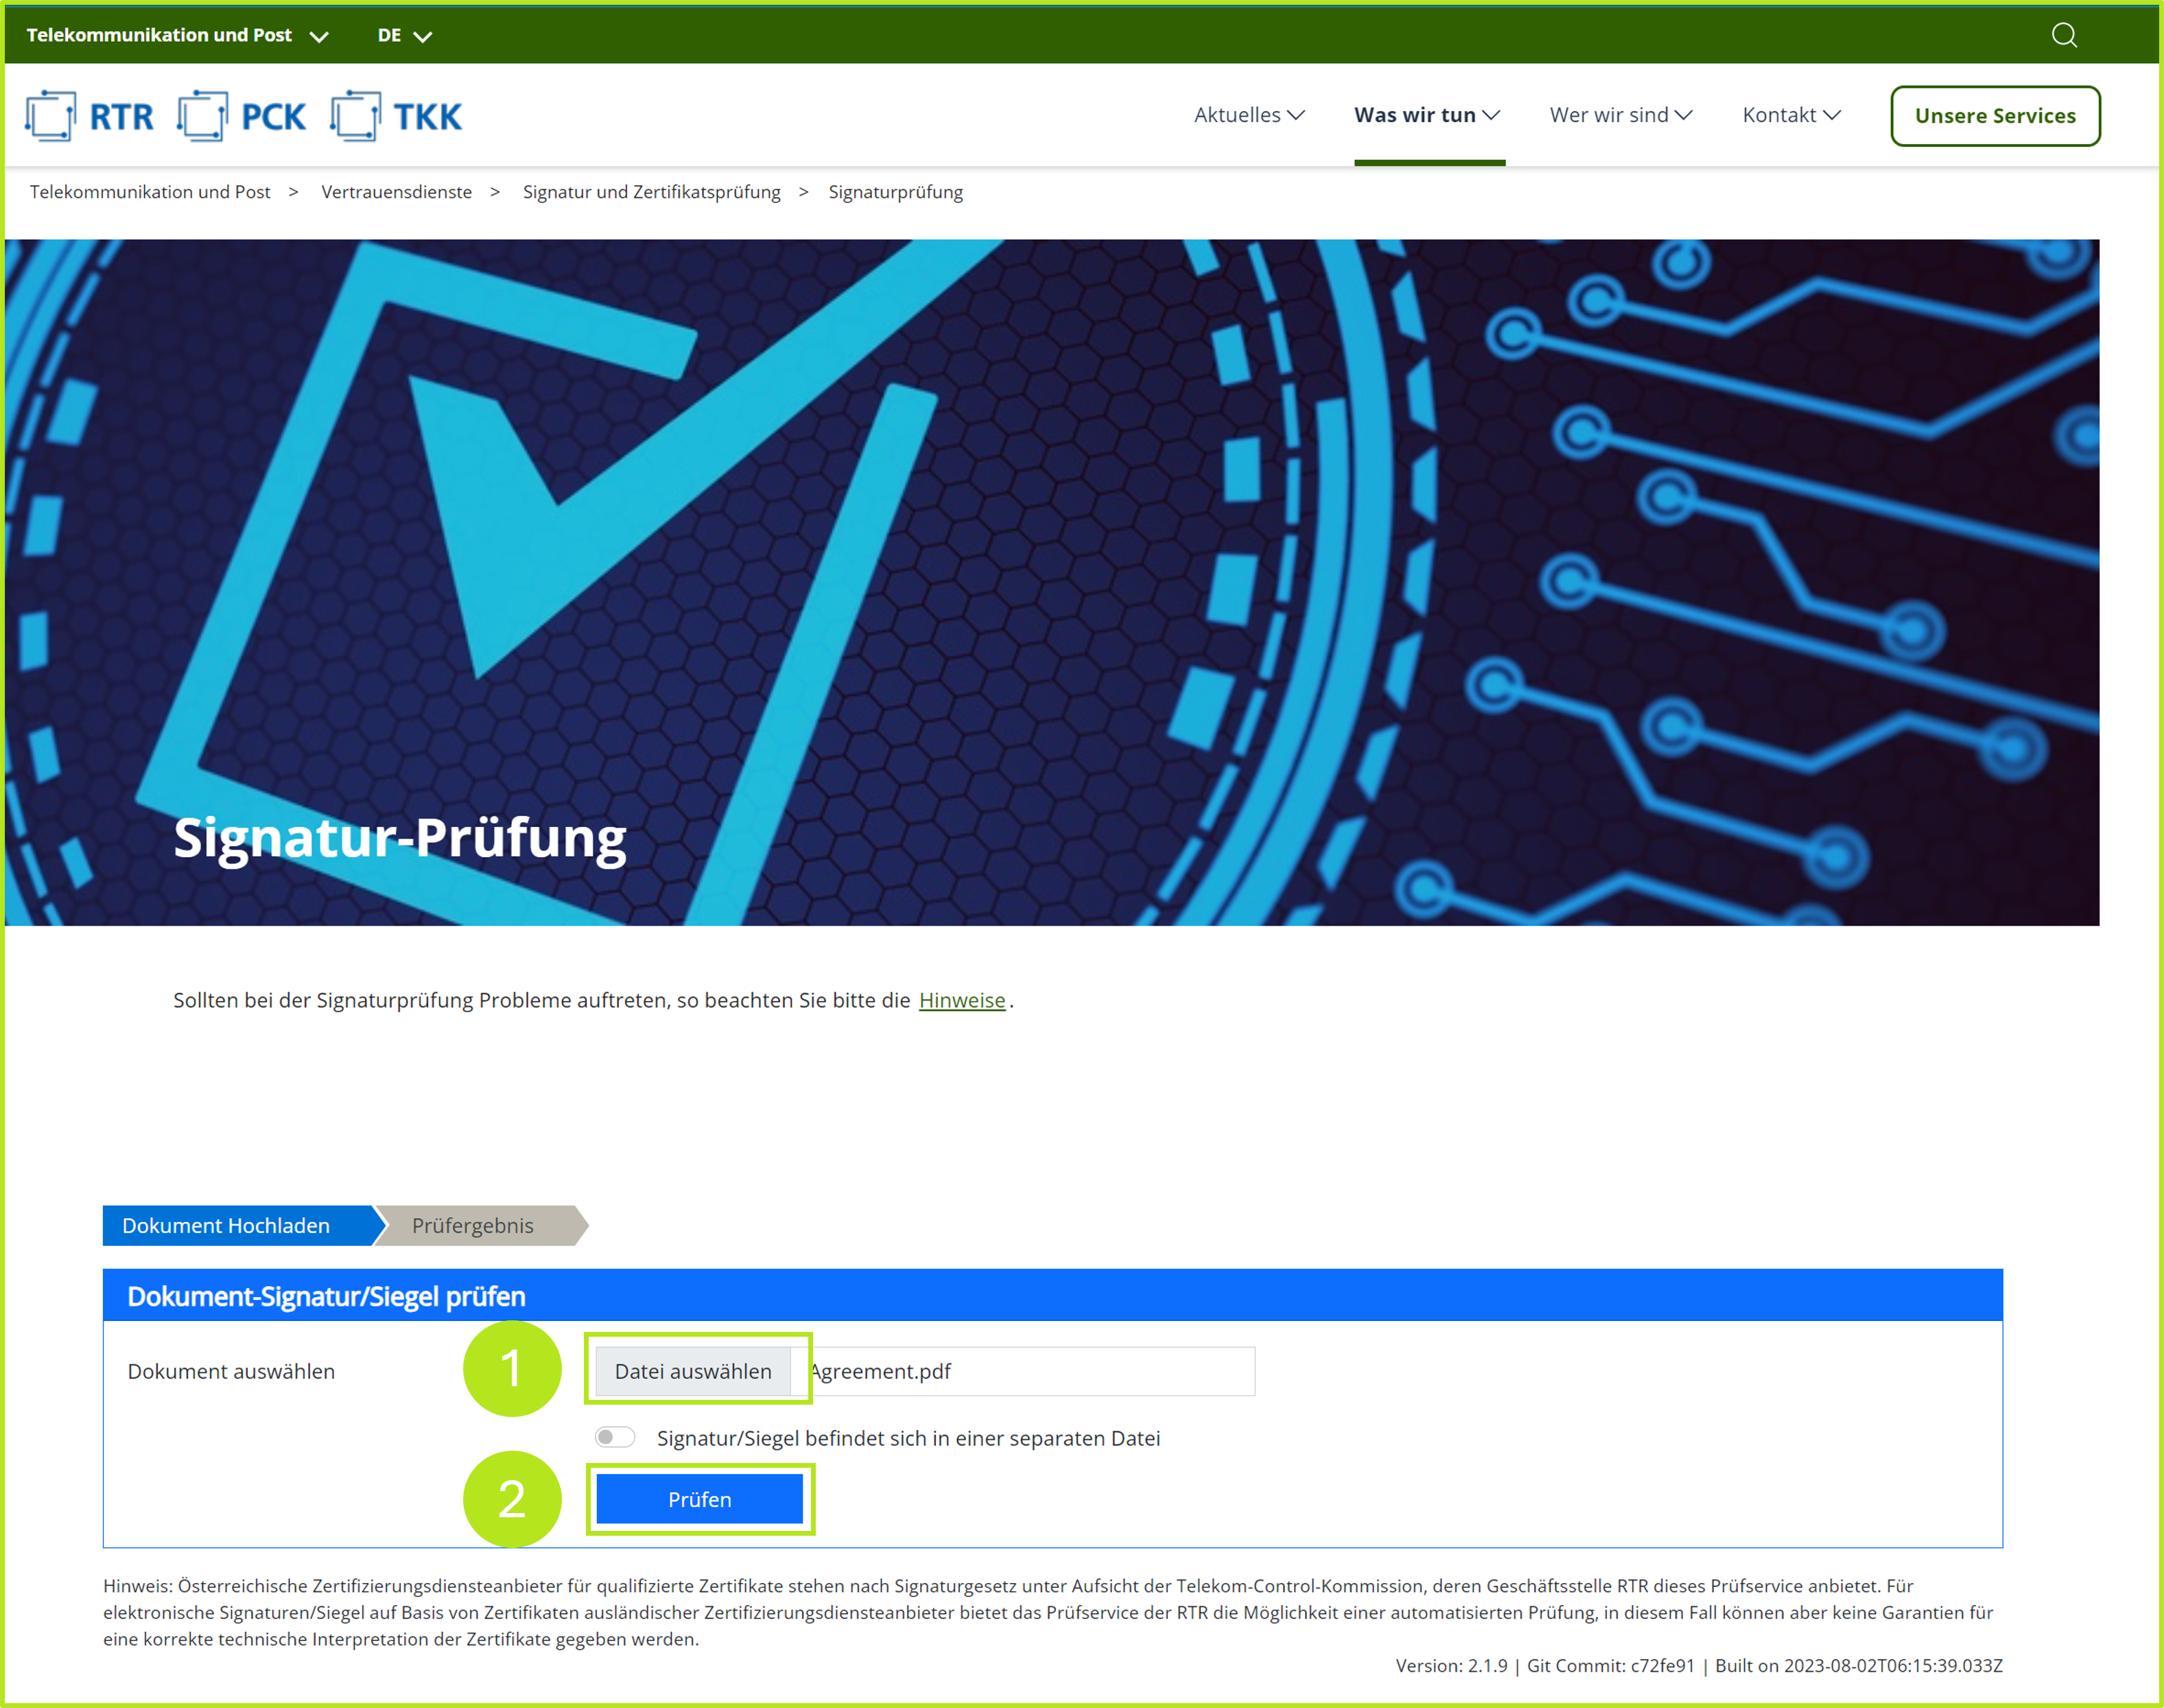Expand the Aktuelles menu
Image resolution: width=2164 pixels, height=1708 pixels.
point(1248,115)
